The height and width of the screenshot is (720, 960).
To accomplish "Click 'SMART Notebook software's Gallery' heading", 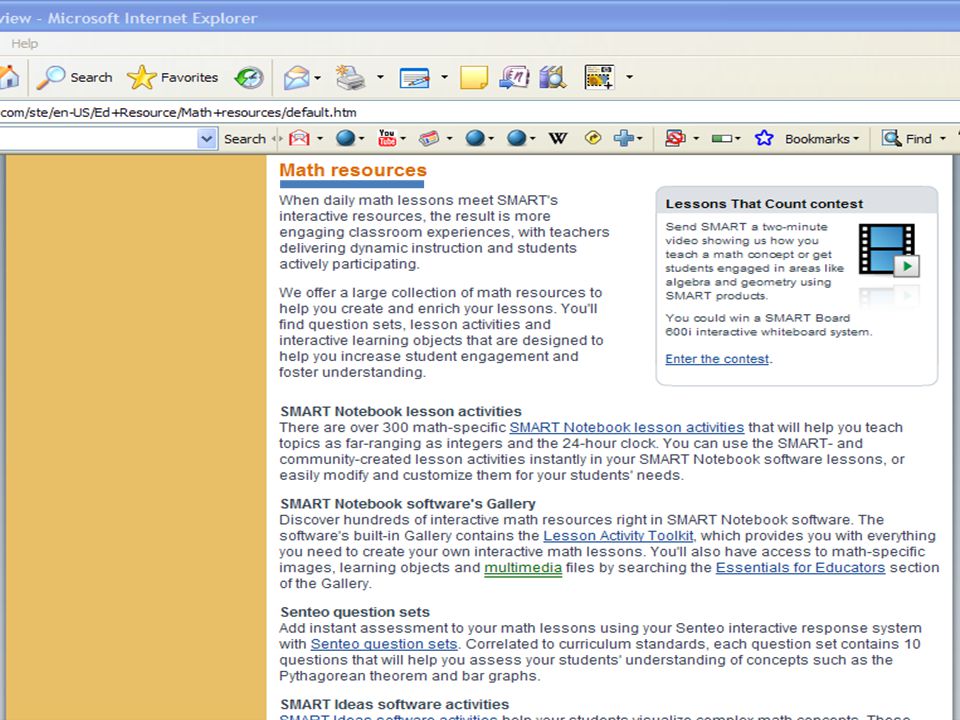I will tap(408, 504).
